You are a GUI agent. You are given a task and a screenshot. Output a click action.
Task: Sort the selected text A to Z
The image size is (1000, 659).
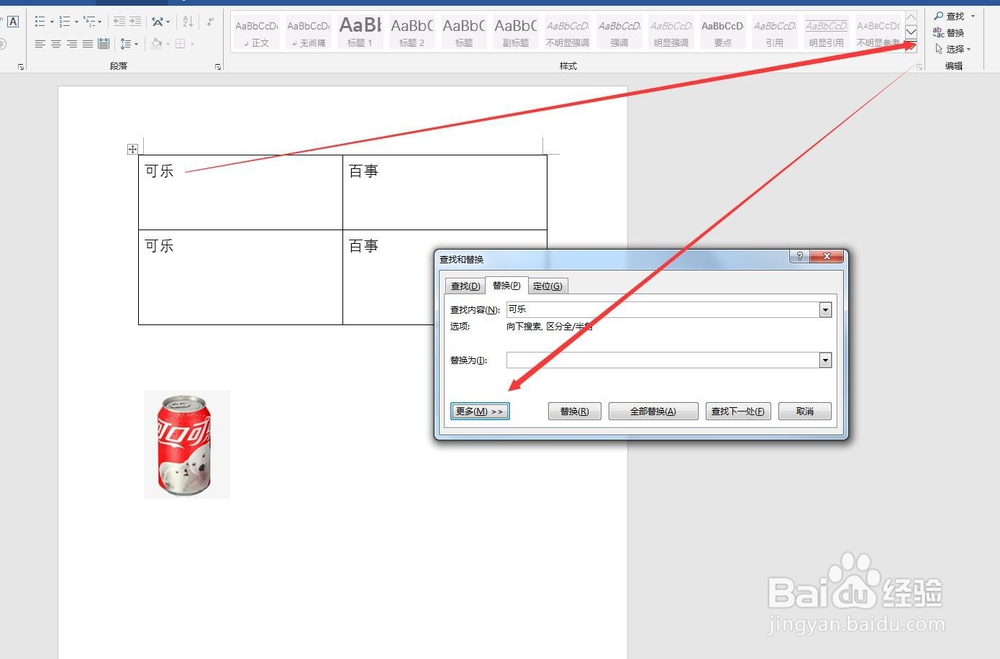coord(188,22)
